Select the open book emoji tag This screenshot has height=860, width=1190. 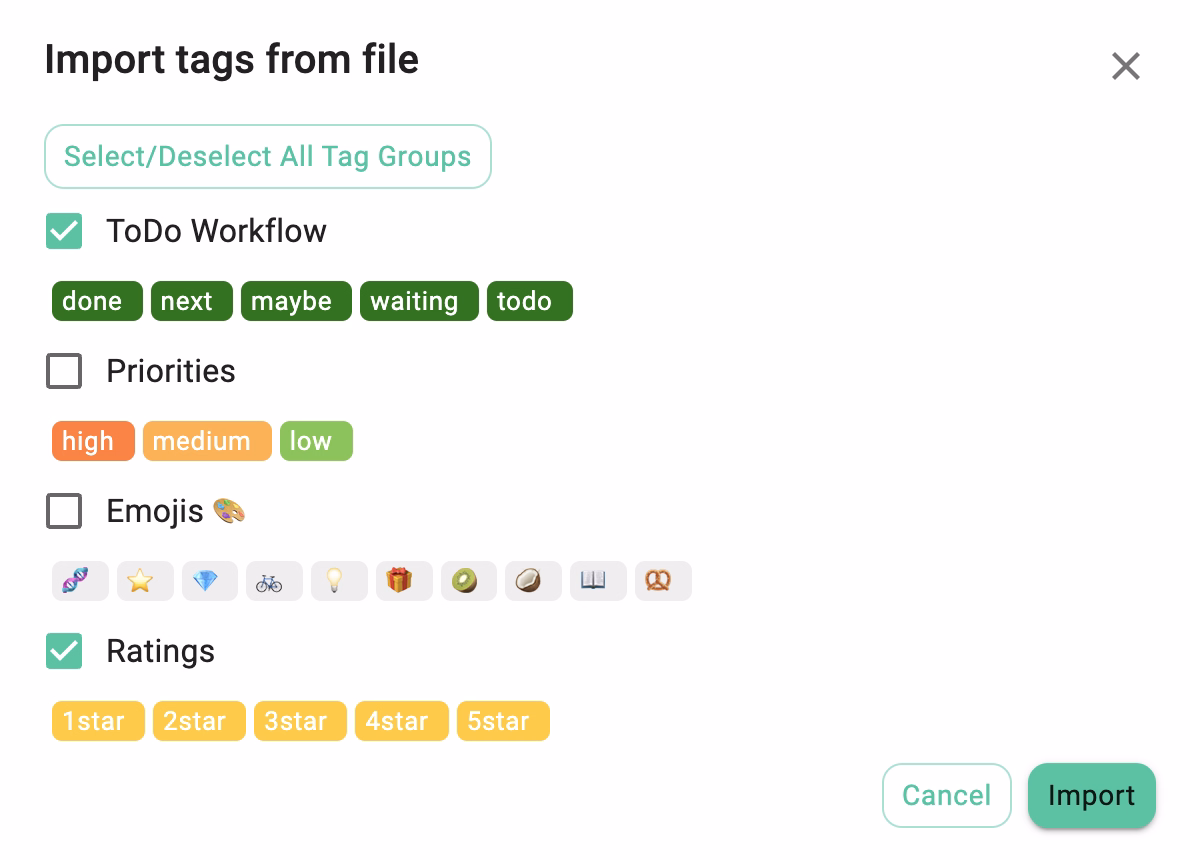[x=598, y=581]
